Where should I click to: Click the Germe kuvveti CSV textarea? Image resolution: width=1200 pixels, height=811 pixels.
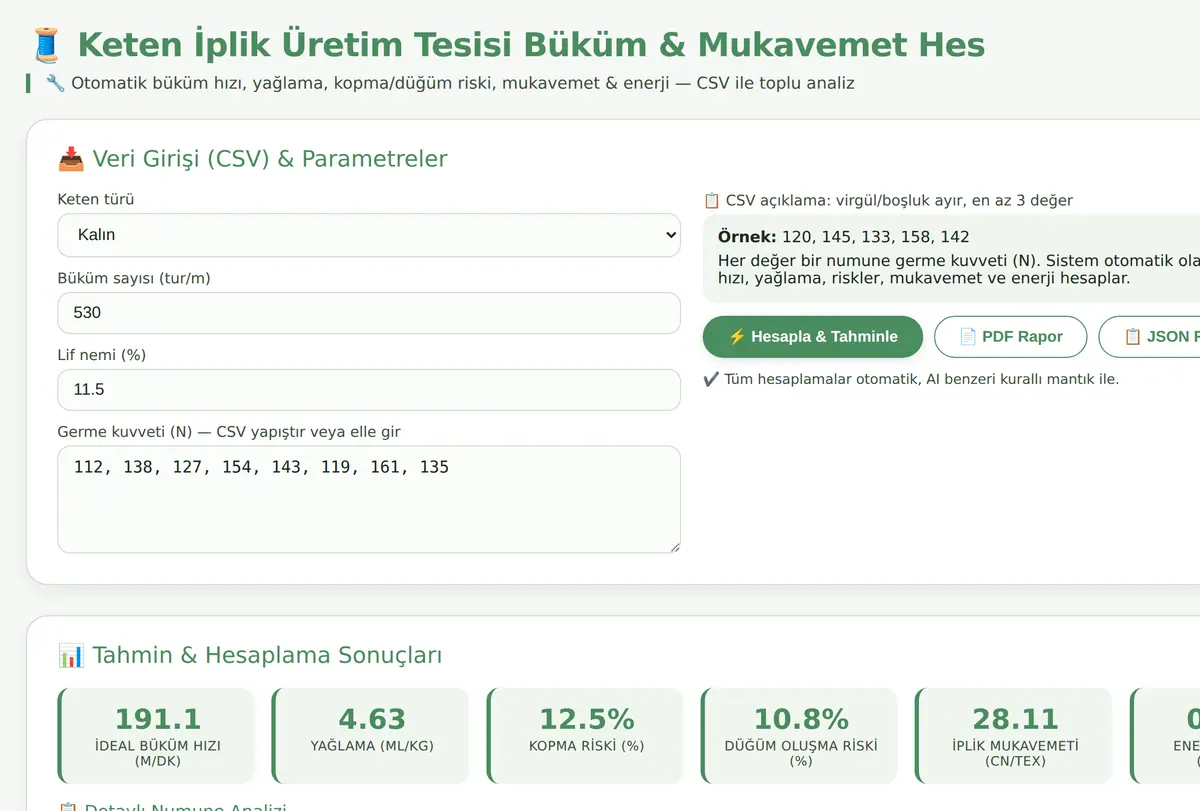tap(369, 500)
